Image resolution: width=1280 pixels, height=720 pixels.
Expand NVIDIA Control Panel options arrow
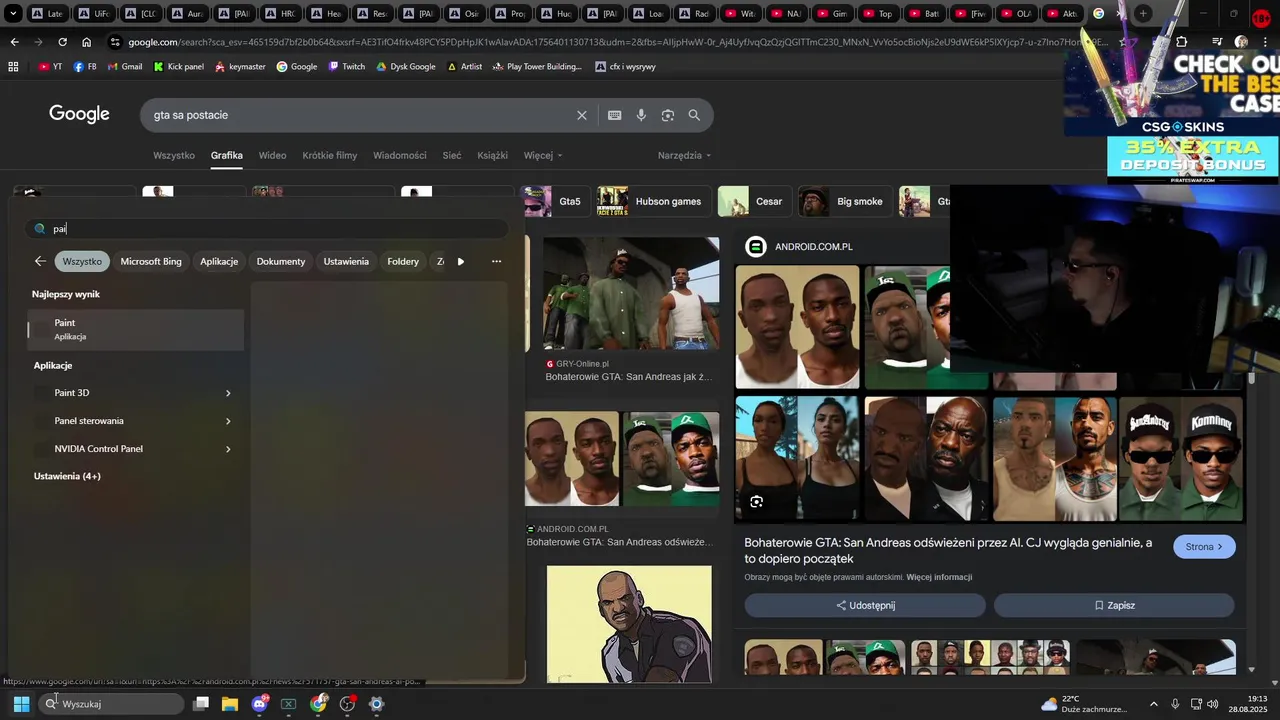click(x=228, y=449)
